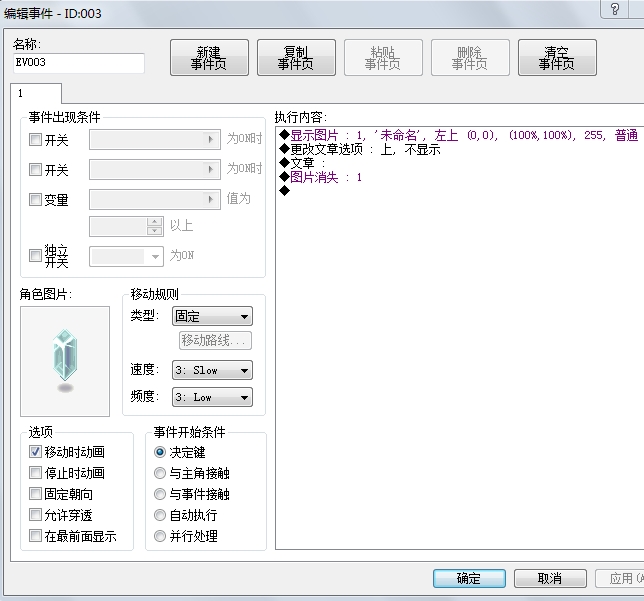
Task: Select the 并行处理 trigger radio button
Action: coord(160,536)
